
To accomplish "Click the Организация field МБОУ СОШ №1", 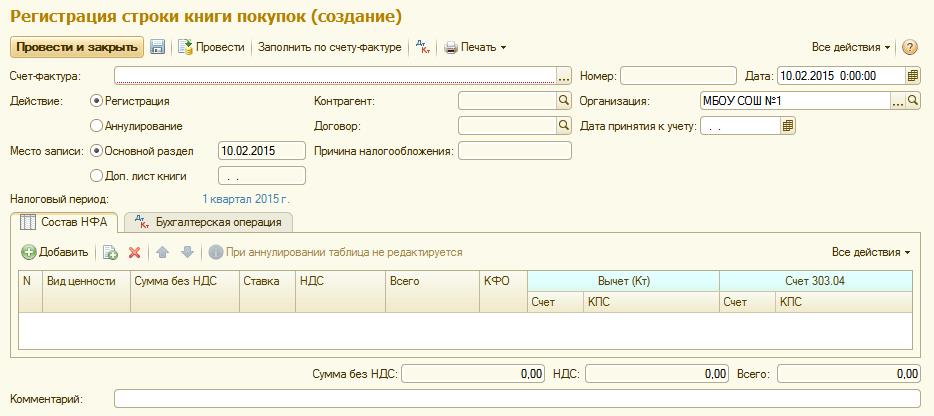I will [x=795, y=101].
